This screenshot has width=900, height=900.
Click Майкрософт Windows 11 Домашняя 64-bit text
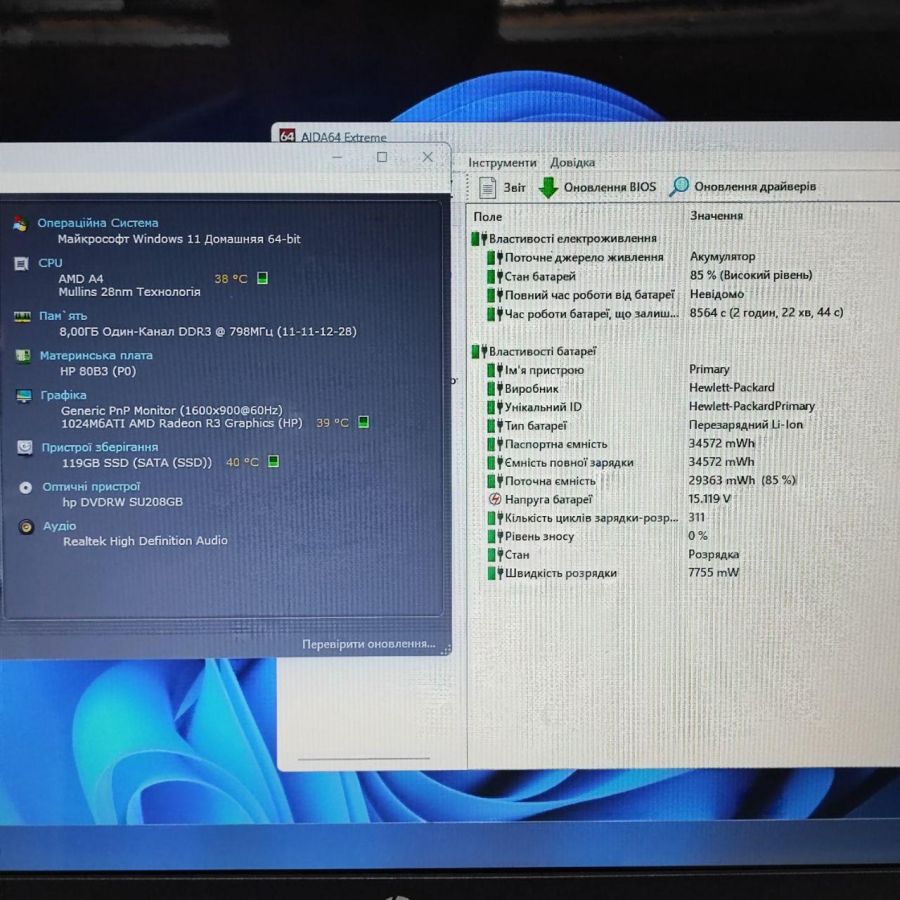click(179, 239)
